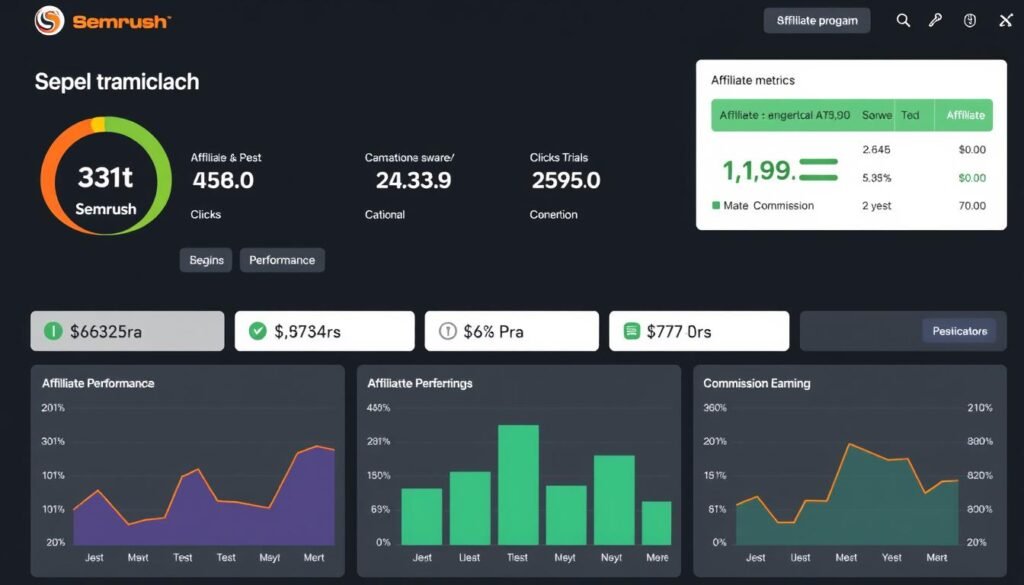Viewport: 1024px width, 585px height.
Task: Click green circle icon on $66325ra card
Action: click(53, 331)
